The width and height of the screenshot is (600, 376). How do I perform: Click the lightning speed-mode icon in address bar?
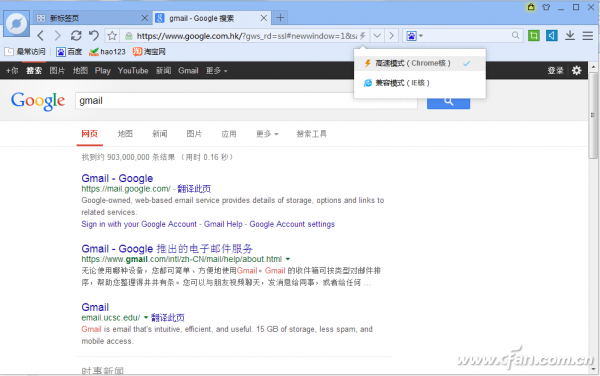363,36
